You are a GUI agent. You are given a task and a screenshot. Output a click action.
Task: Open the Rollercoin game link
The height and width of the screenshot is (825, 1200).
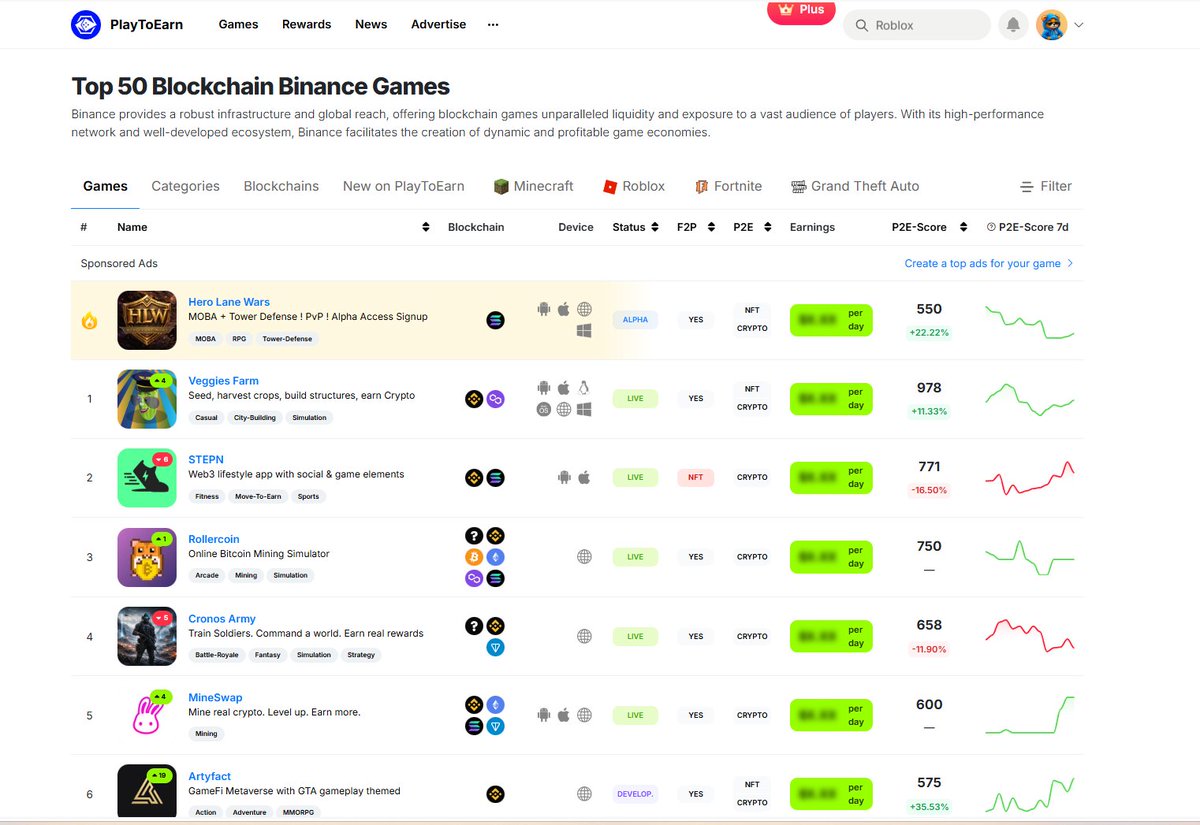coord(214,539)
